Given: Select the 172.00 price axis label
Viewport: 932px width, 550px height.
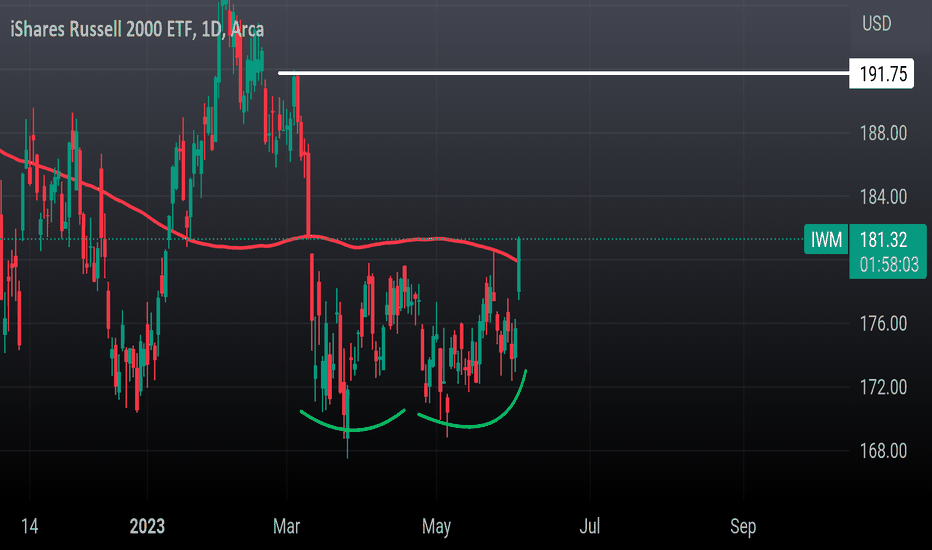Looking at the screenshot, I should pos(883,388).
